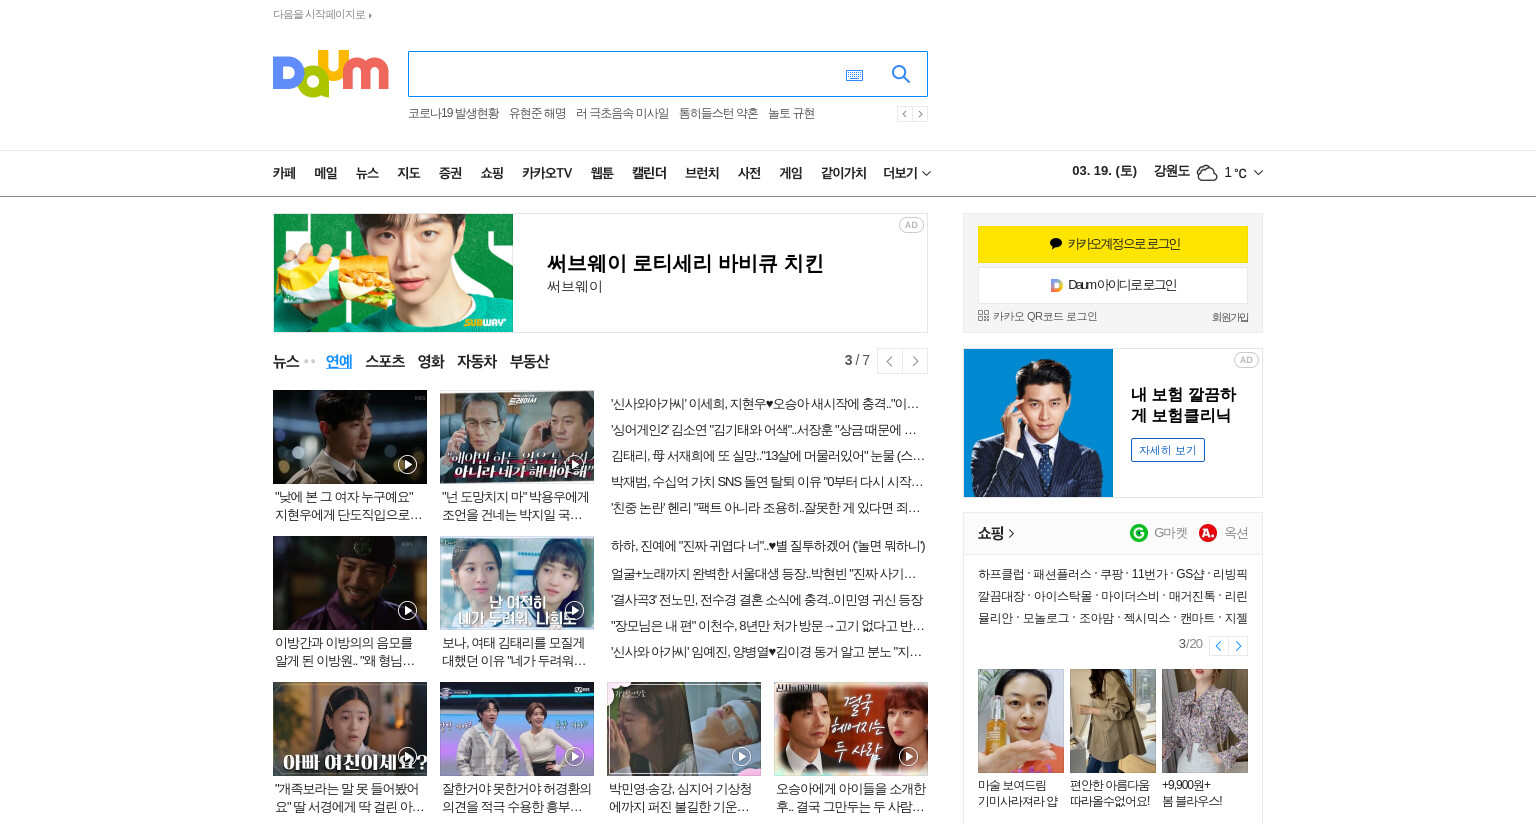Click 다음을 시작페이지로 link
Viewport: 1536px width, 824px height.
[320, 15]
